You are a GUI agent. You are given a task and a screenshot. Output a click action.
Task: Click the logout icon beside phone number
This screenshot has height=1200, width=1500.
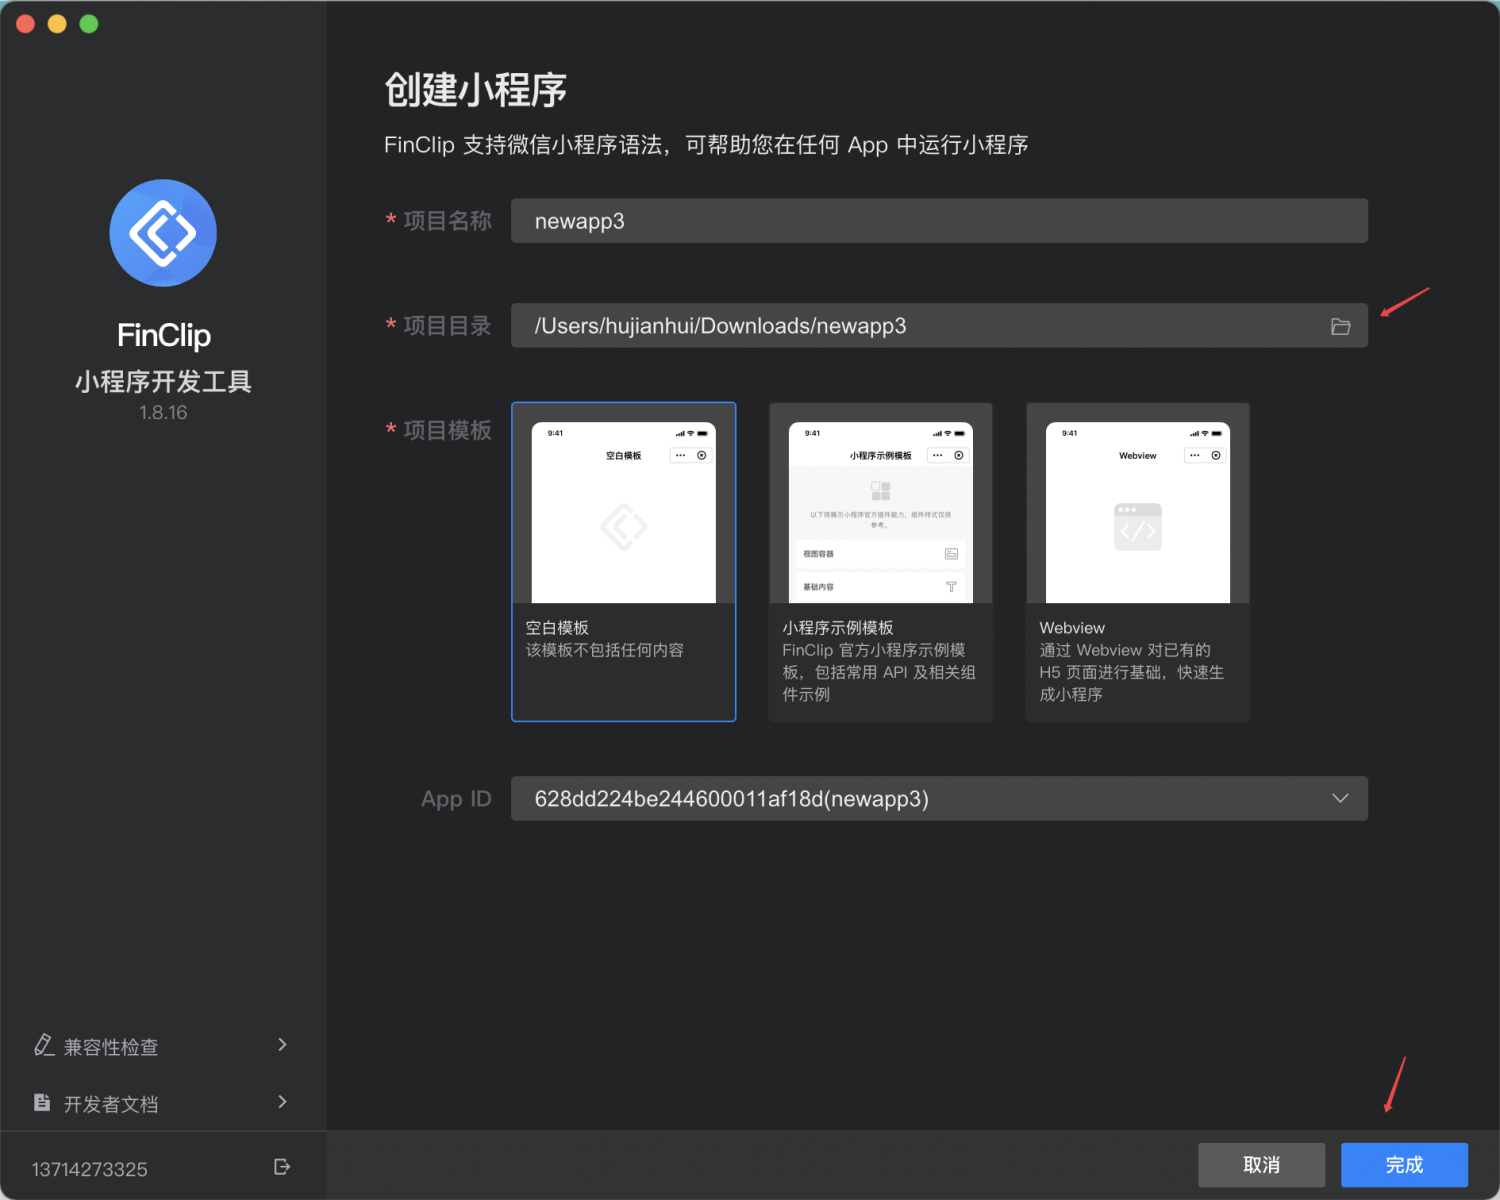click(282, 1167)
